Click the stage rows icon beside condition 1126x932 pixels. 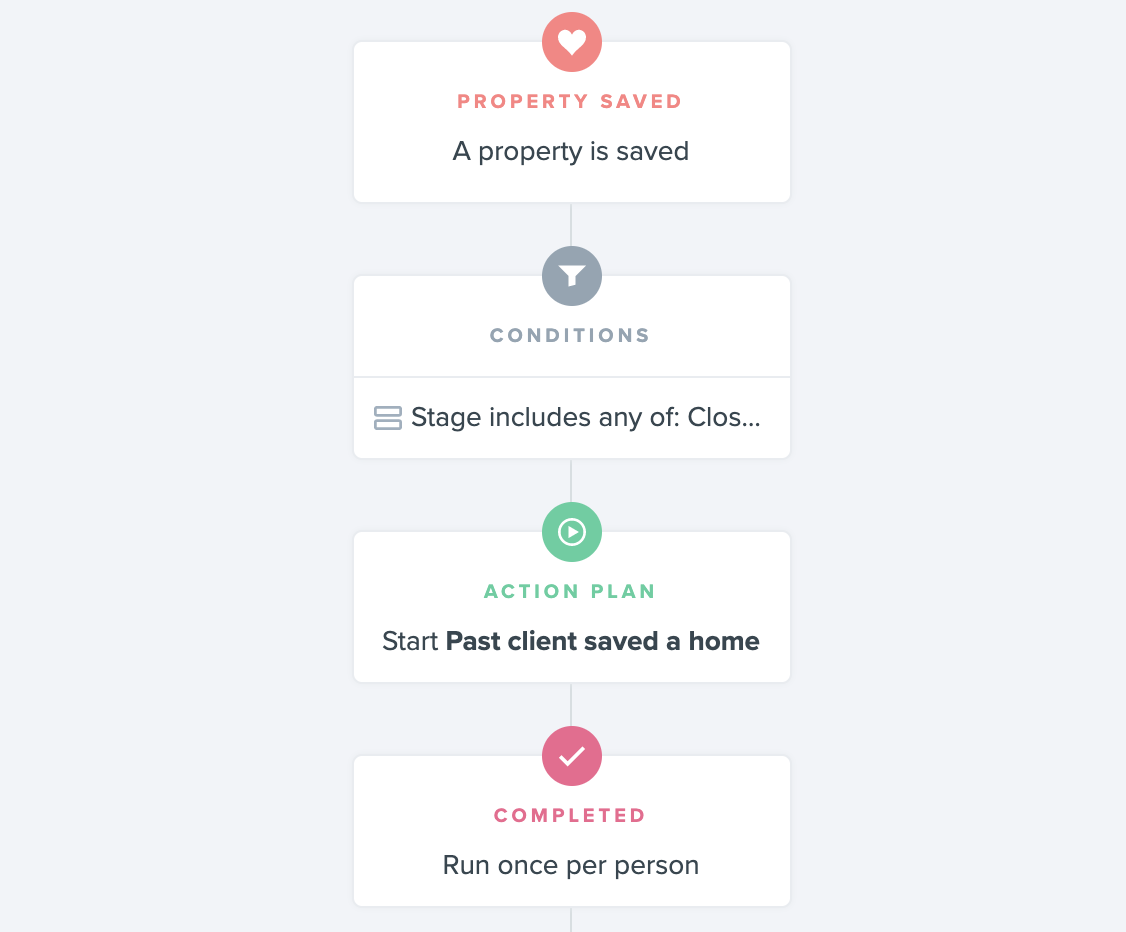(388, 418)
